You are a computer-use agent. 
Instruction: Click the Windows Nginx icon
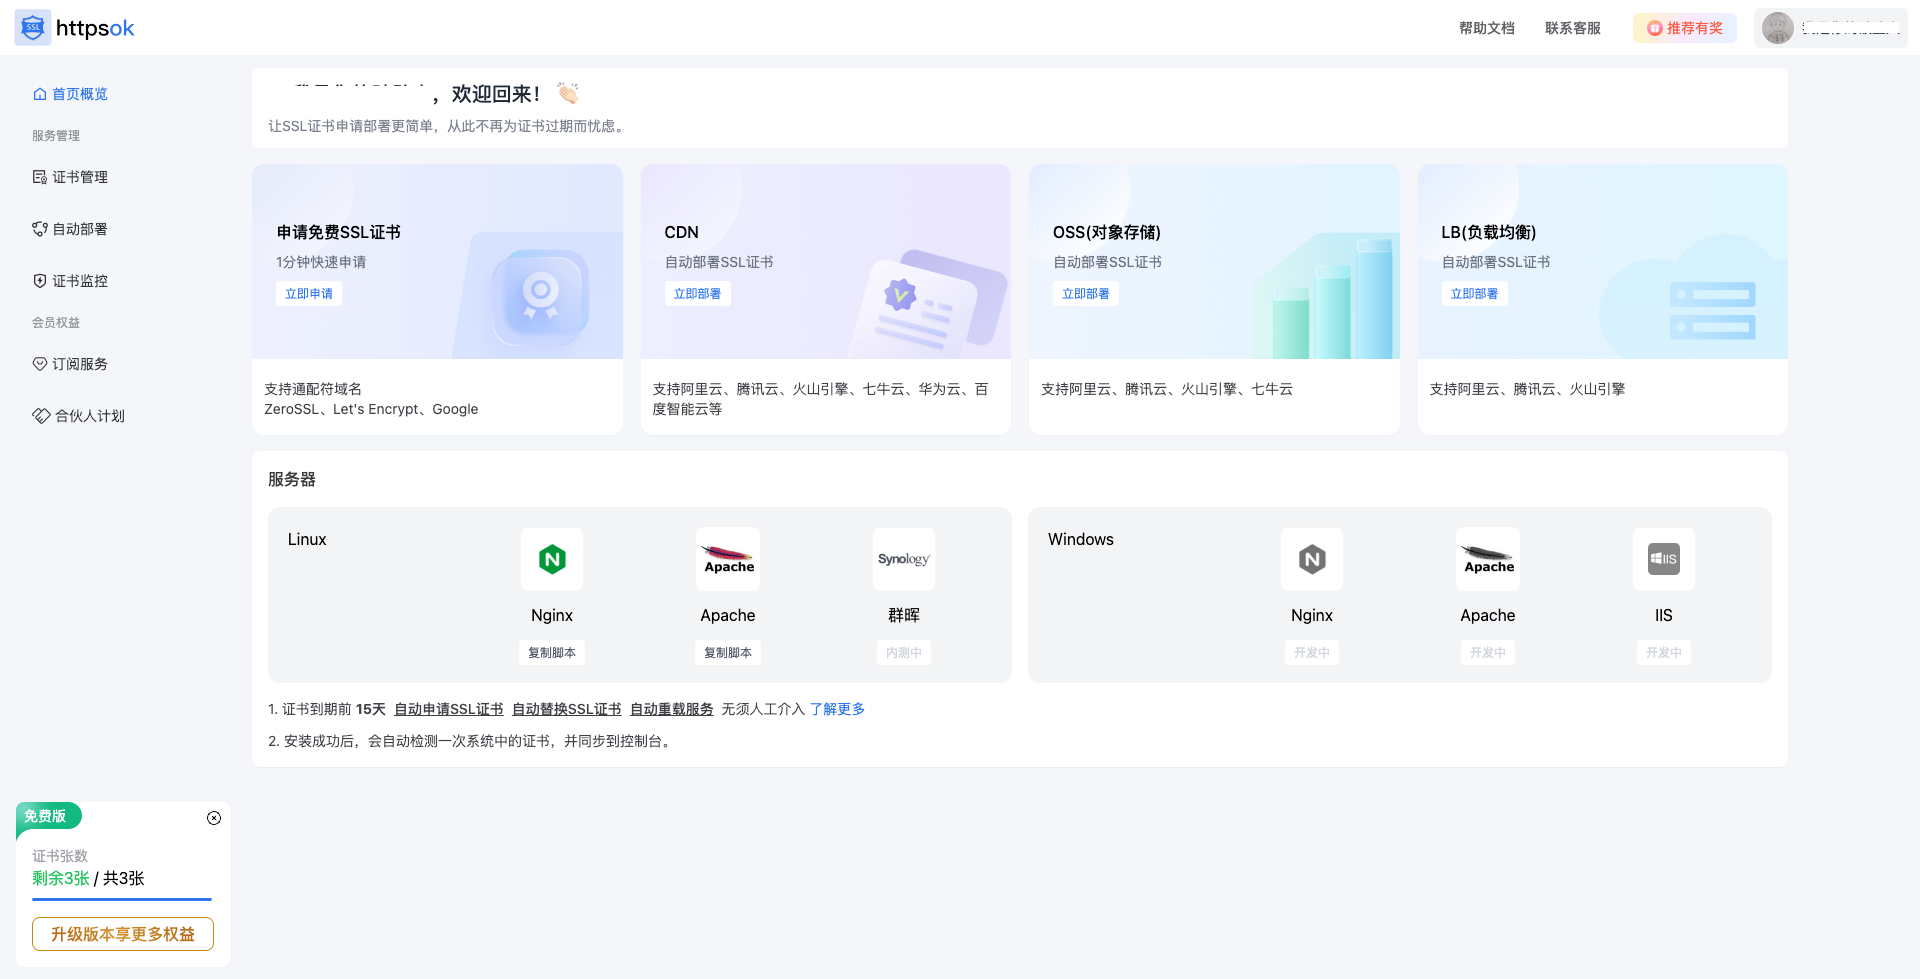[x=1312, y=559]
